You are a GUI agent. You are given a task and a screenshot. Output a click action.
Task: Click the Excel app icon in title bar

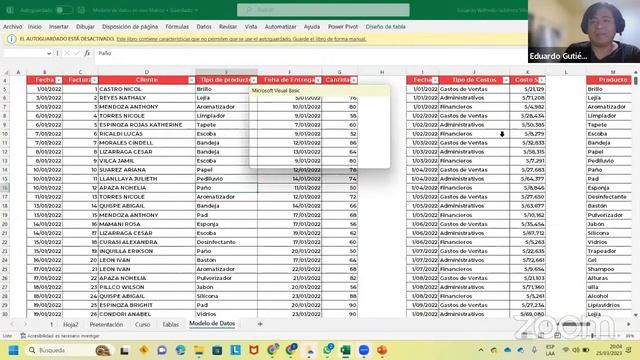pos(10,10)
